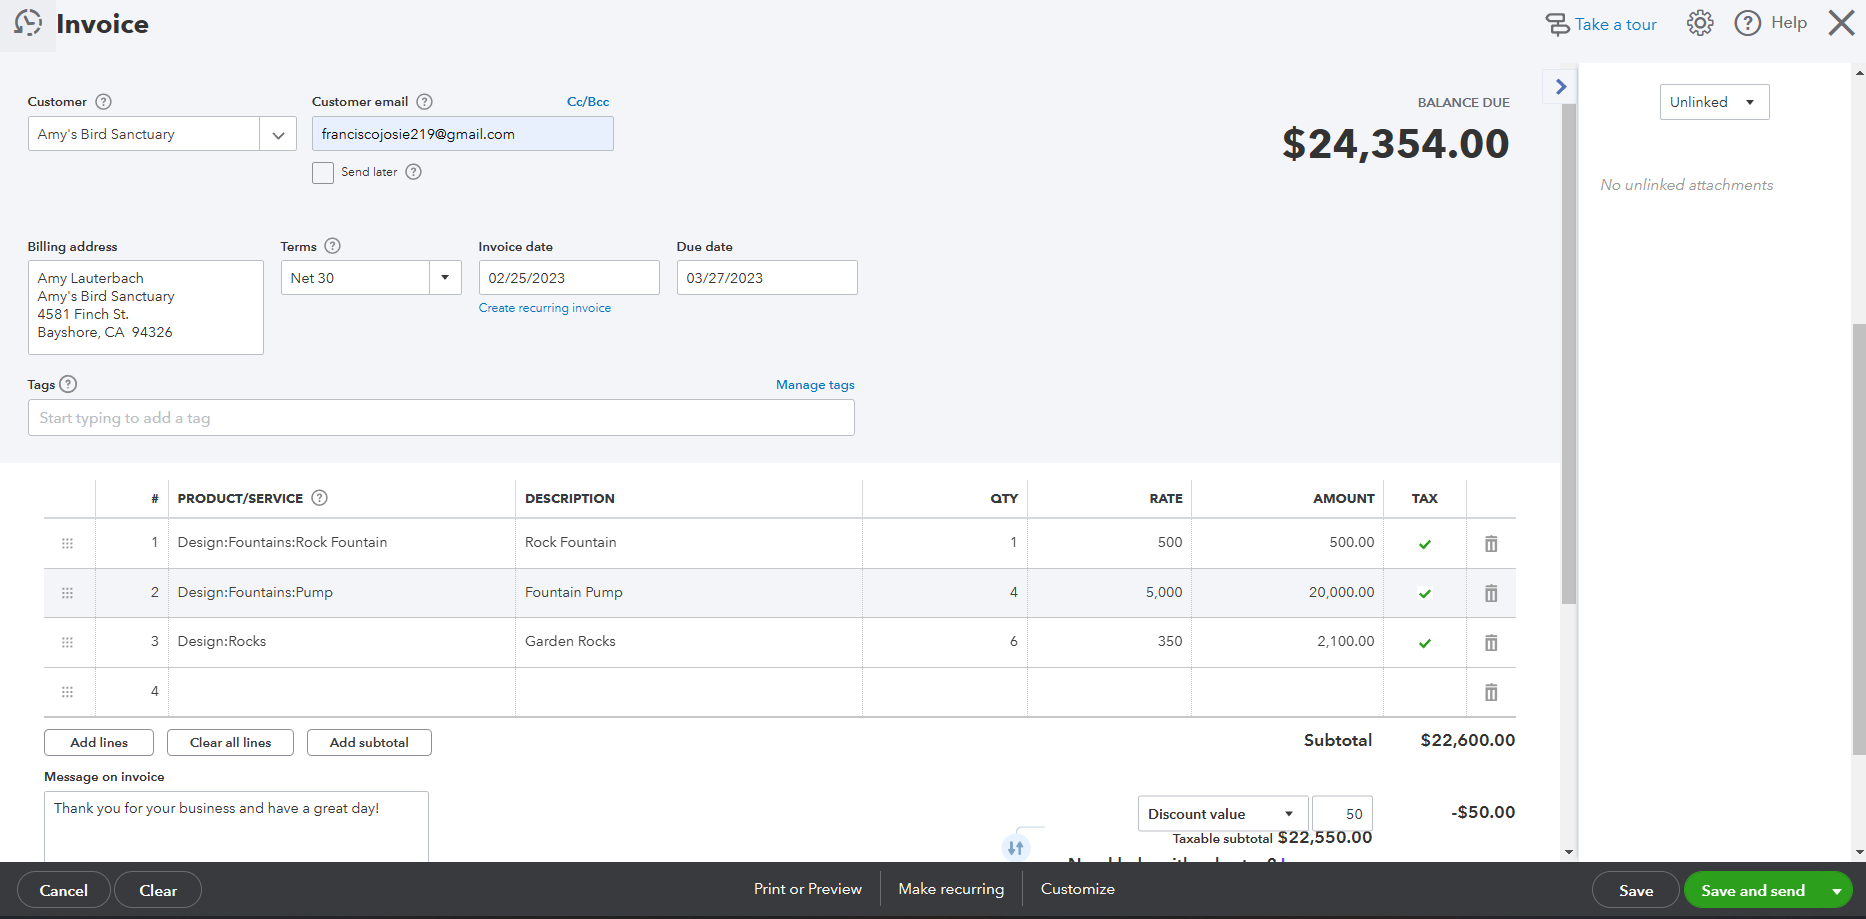The width and height of the screenshot is (1866, 919).
Task: Click the Take a tour icon
Action: pyautogui.click(x=1558, y=24)
